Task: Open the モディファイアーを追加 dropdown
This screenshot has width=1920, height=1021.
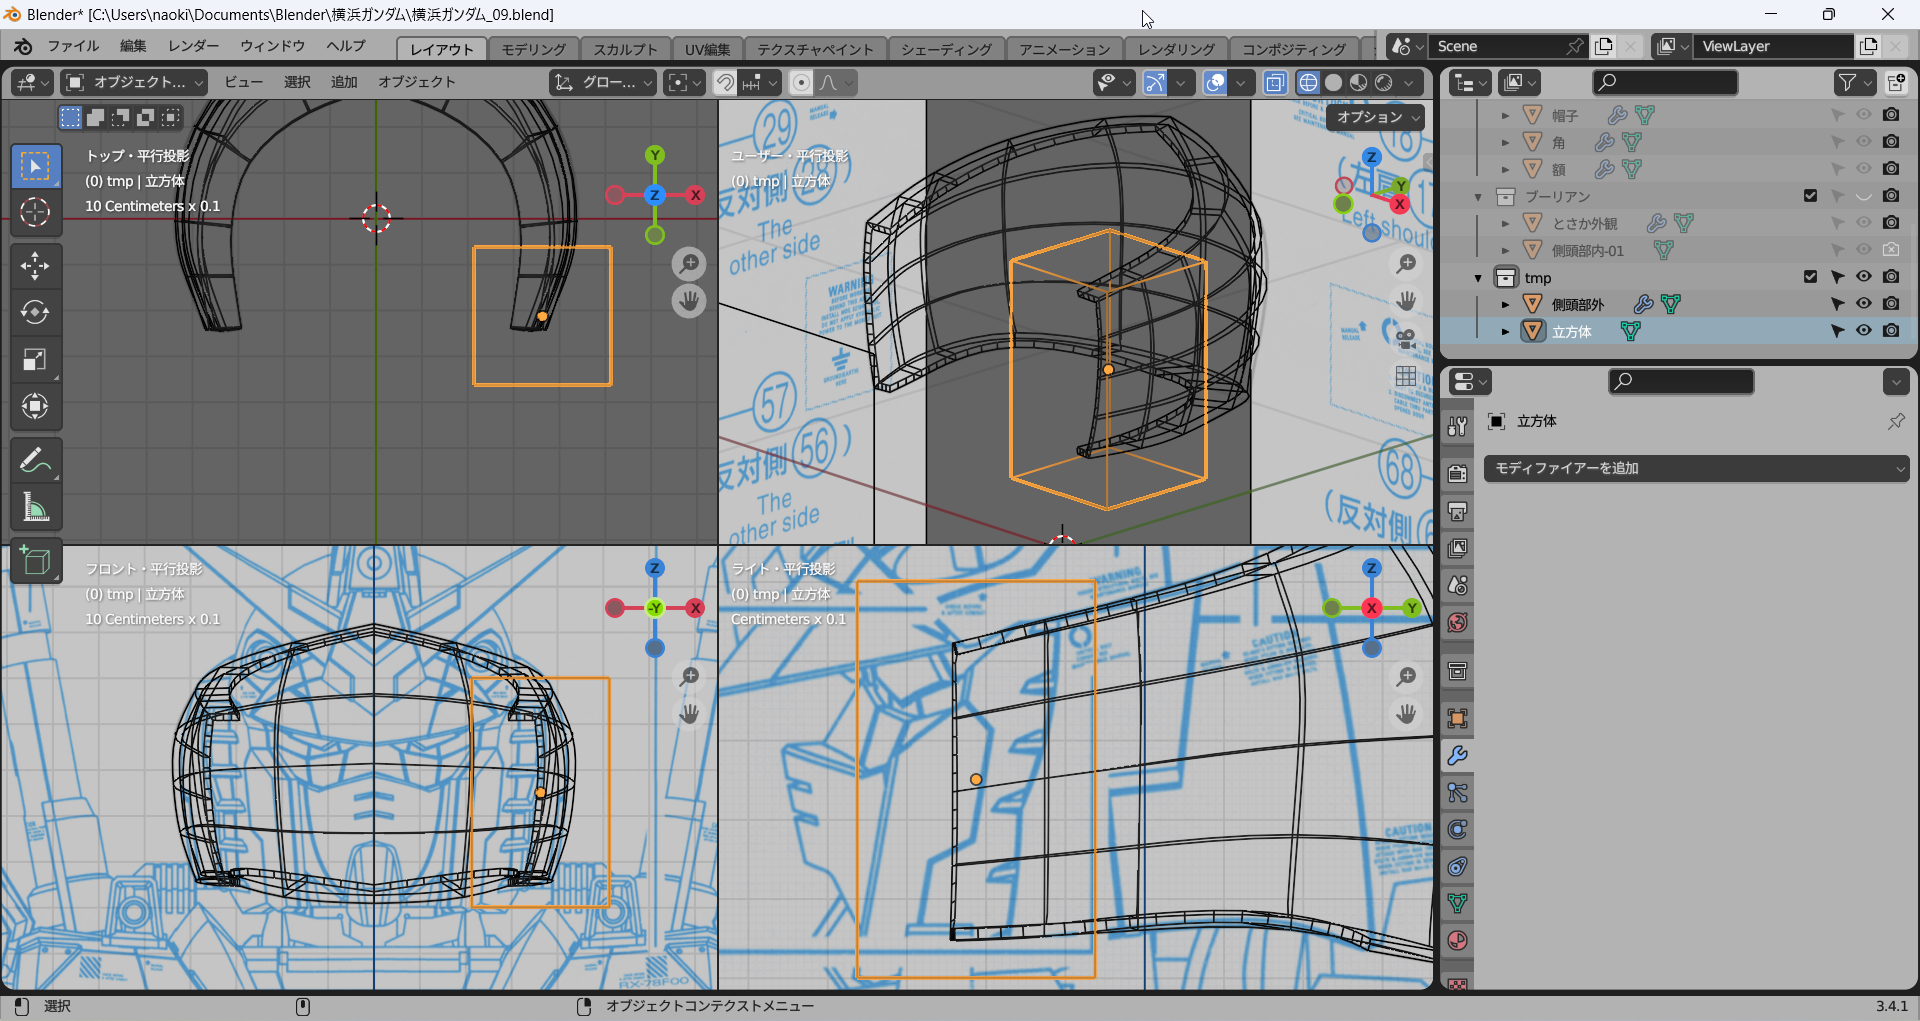Action: point(1695,468)
